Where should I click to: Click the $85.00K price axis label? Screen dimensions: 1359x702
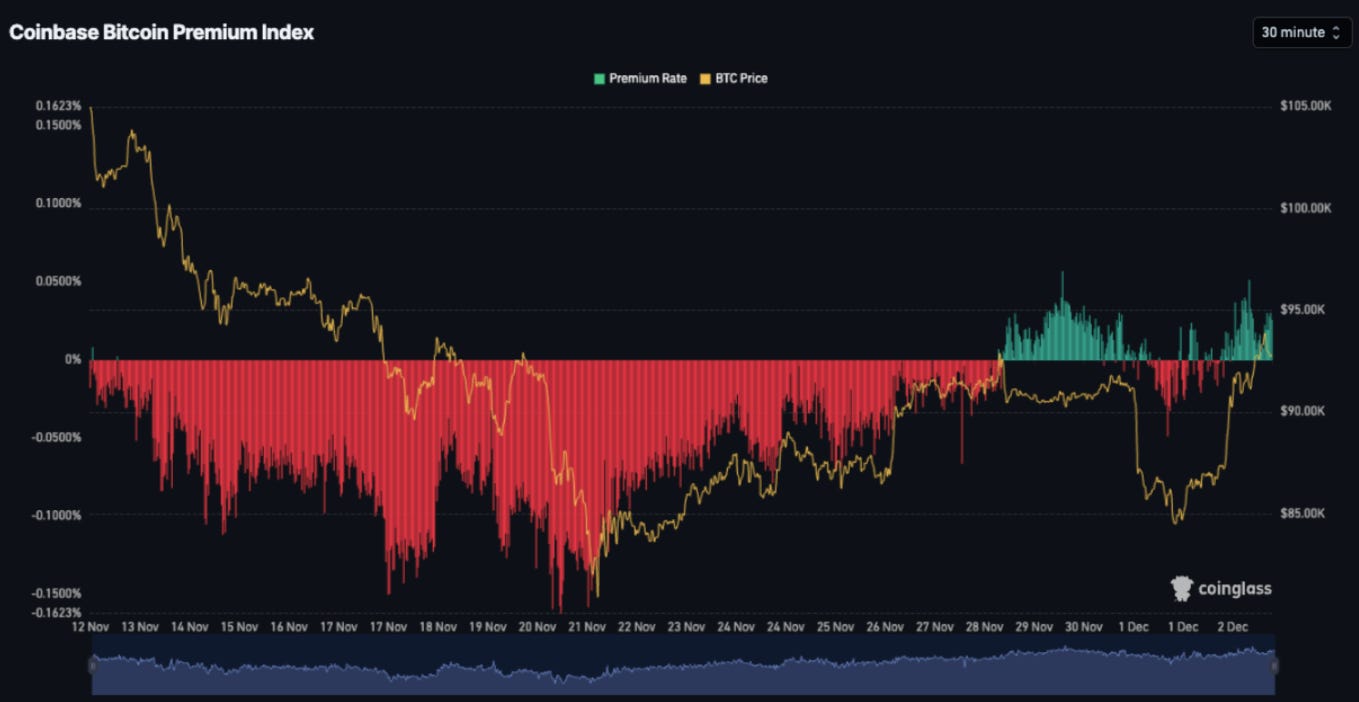(x=1303, y=513)
